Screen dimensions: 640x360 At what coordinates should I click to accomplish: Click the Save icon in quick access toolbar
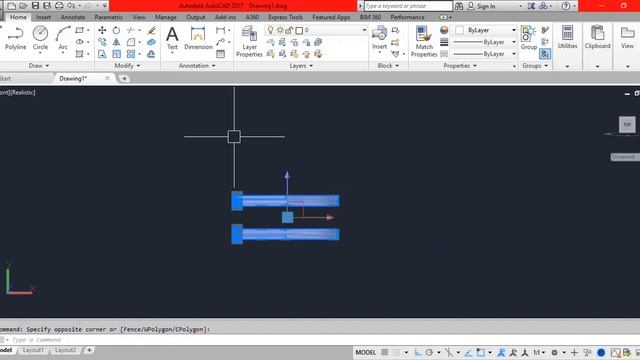[x=35, y=6]
